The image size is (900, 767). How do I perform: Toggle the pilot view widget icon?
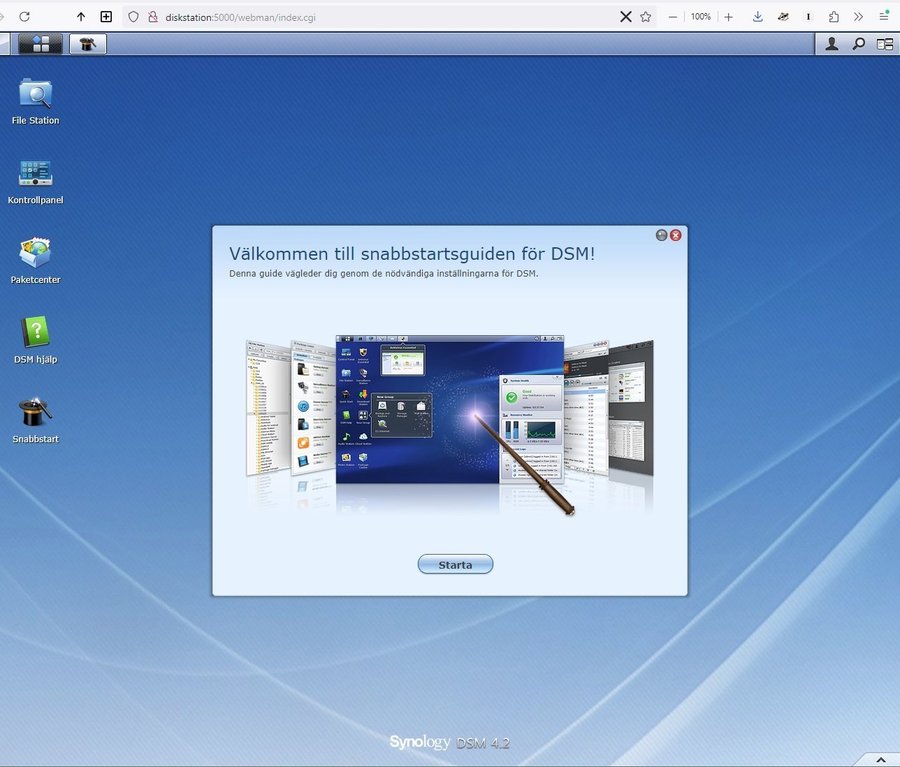(885, 44)
